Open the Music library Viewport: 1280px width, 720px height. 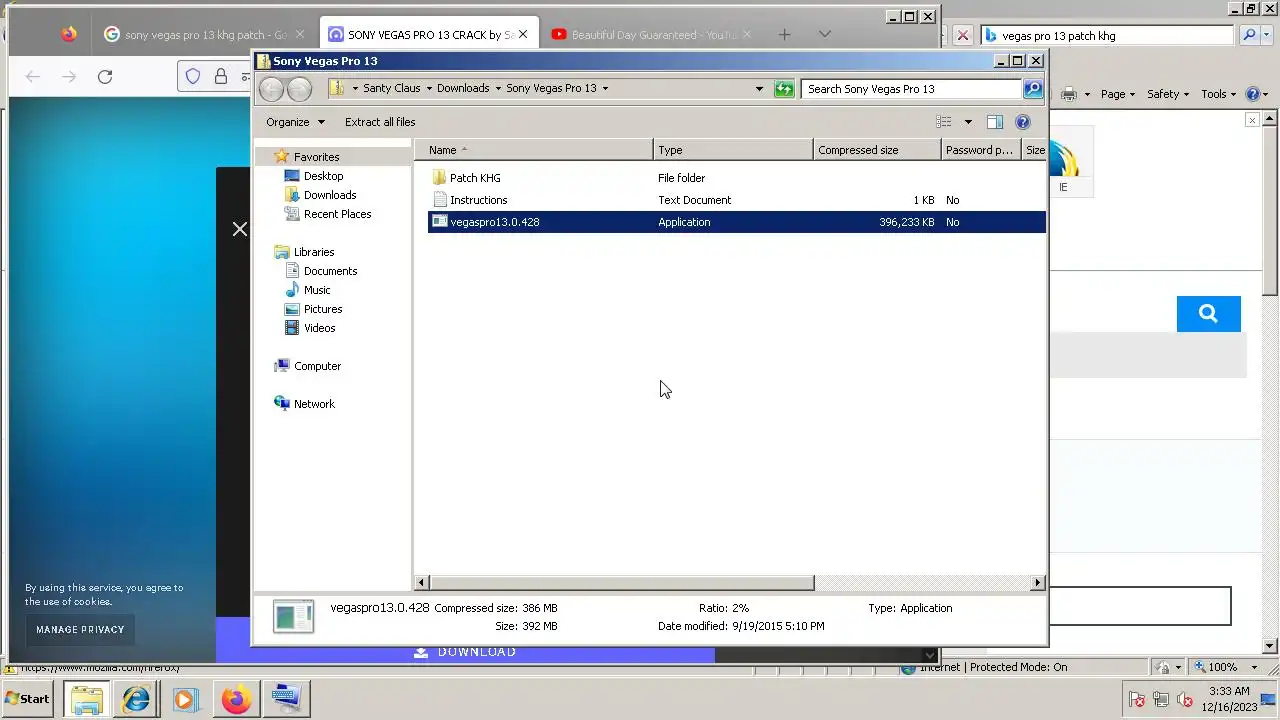coord(317,290)
